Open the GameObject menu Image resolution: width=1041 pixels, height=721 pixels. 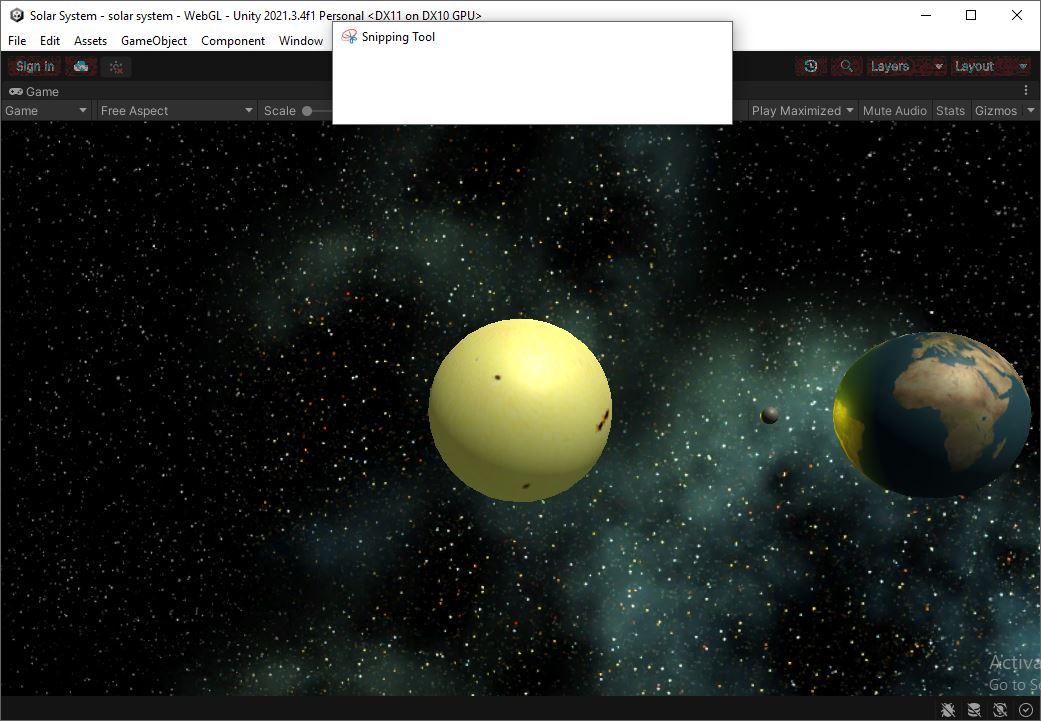pos(152,41)
